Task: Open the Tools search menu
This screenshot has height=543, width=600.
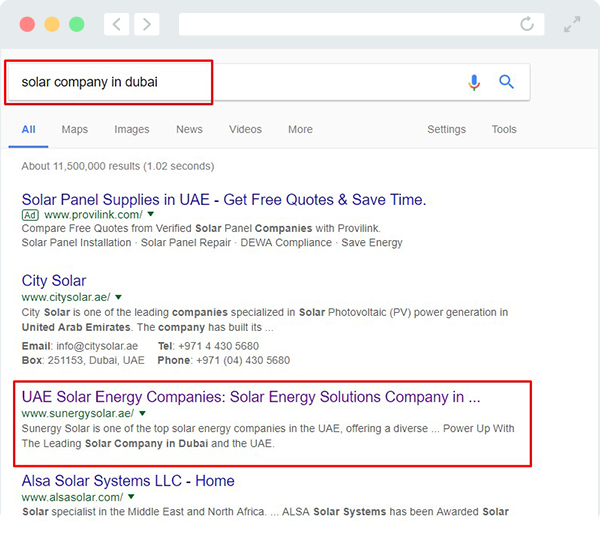Action: point(504,129)
